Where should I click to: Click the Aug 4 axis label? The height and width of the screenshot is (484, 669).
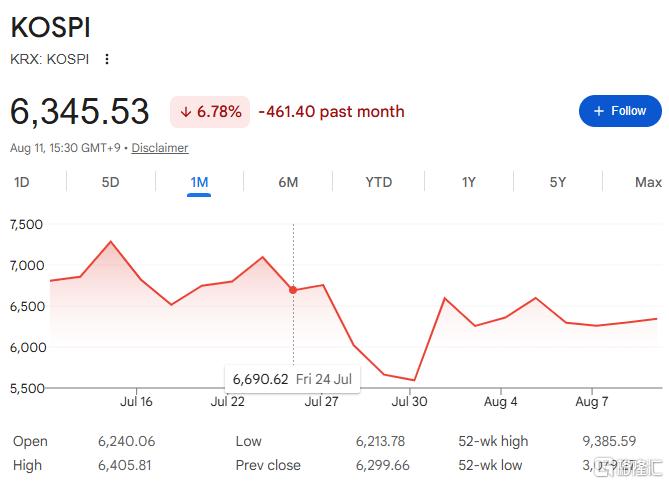(x=500, y=402)
